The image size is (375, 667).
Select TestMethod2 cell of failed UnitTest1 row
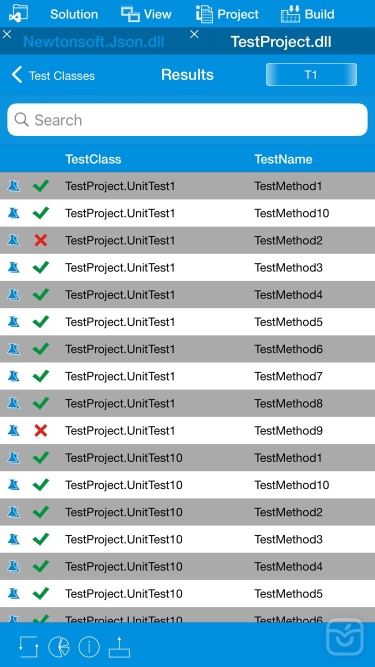click(288, 240)
